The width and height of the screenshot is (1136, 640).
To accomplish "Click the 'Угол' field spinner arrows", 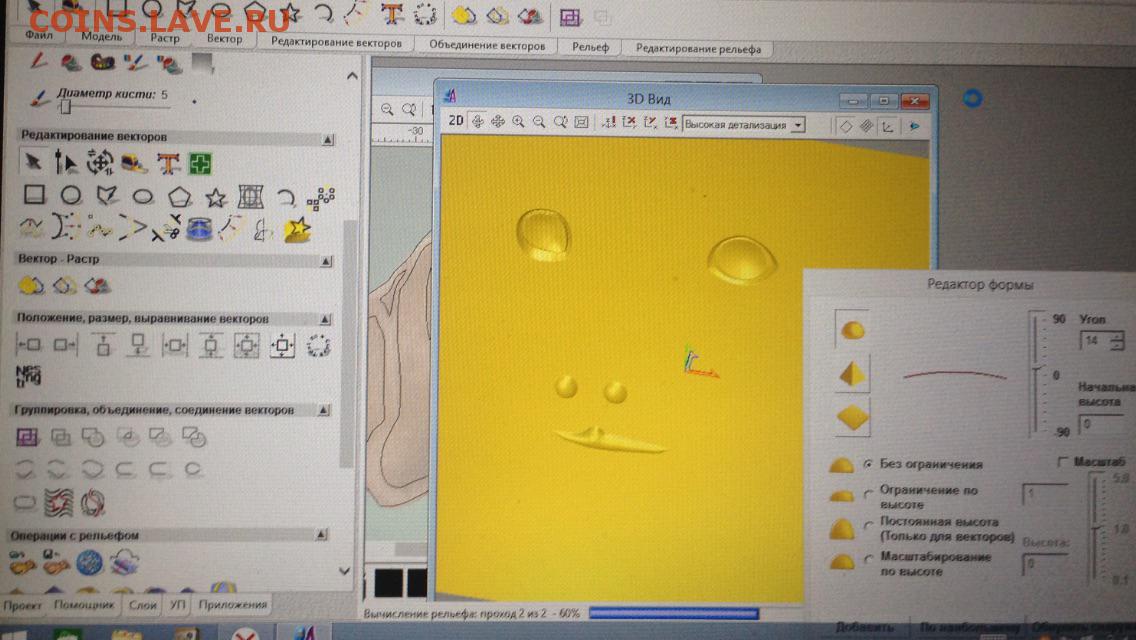I will 1117,340.
